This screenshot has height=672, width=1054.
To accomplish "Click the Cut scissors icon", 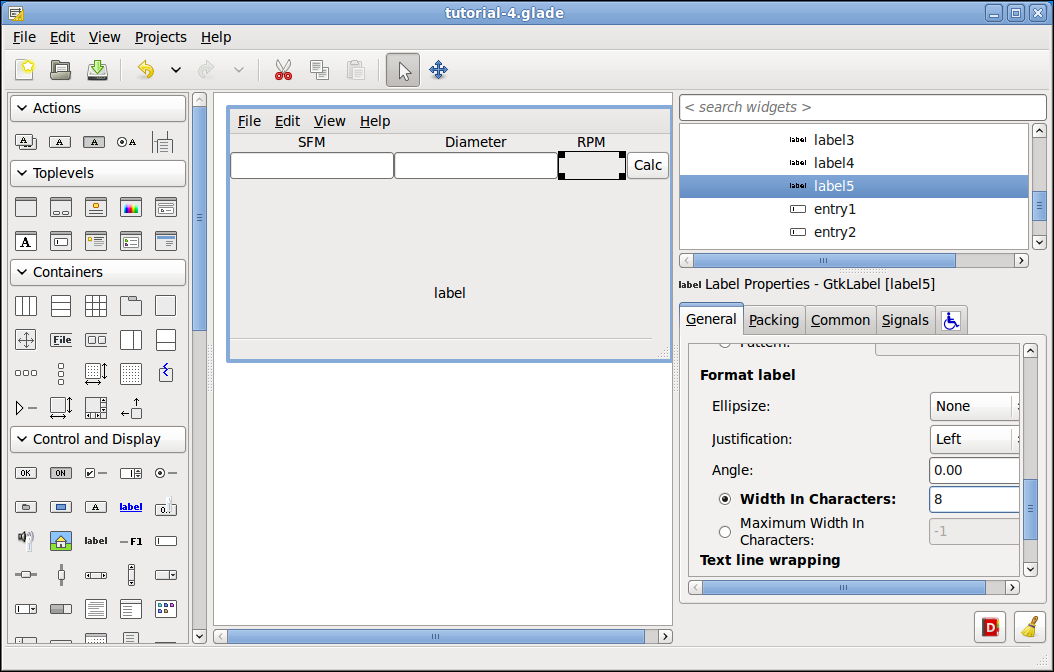I will 283,69.
